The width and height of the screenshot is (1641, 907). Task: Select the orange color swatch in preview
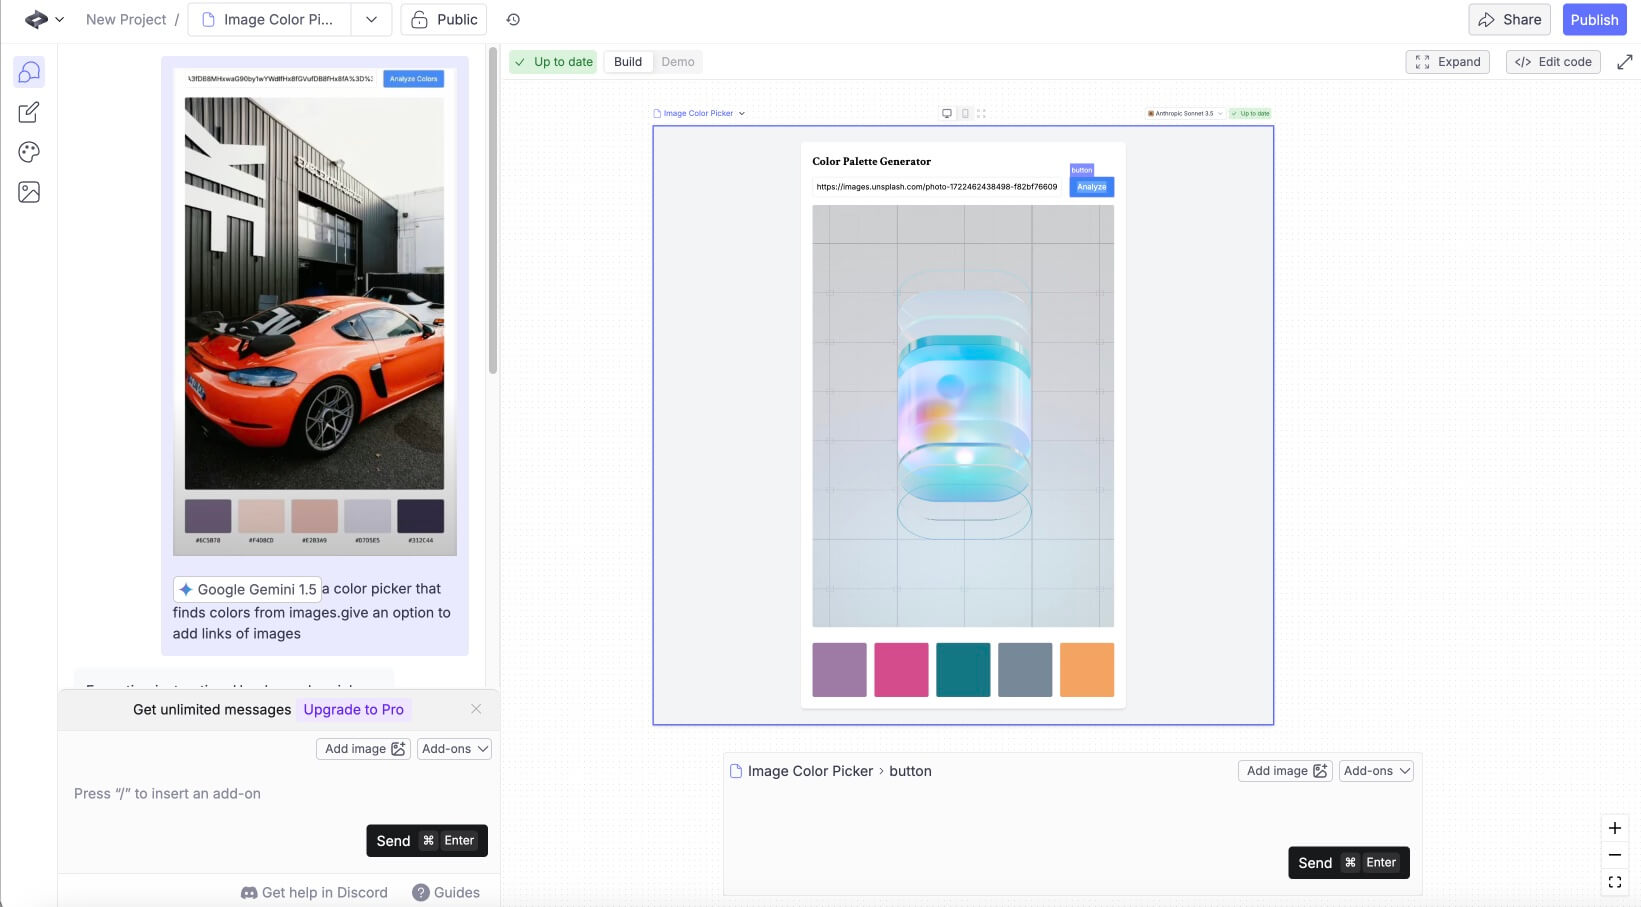click(1086, 670)
